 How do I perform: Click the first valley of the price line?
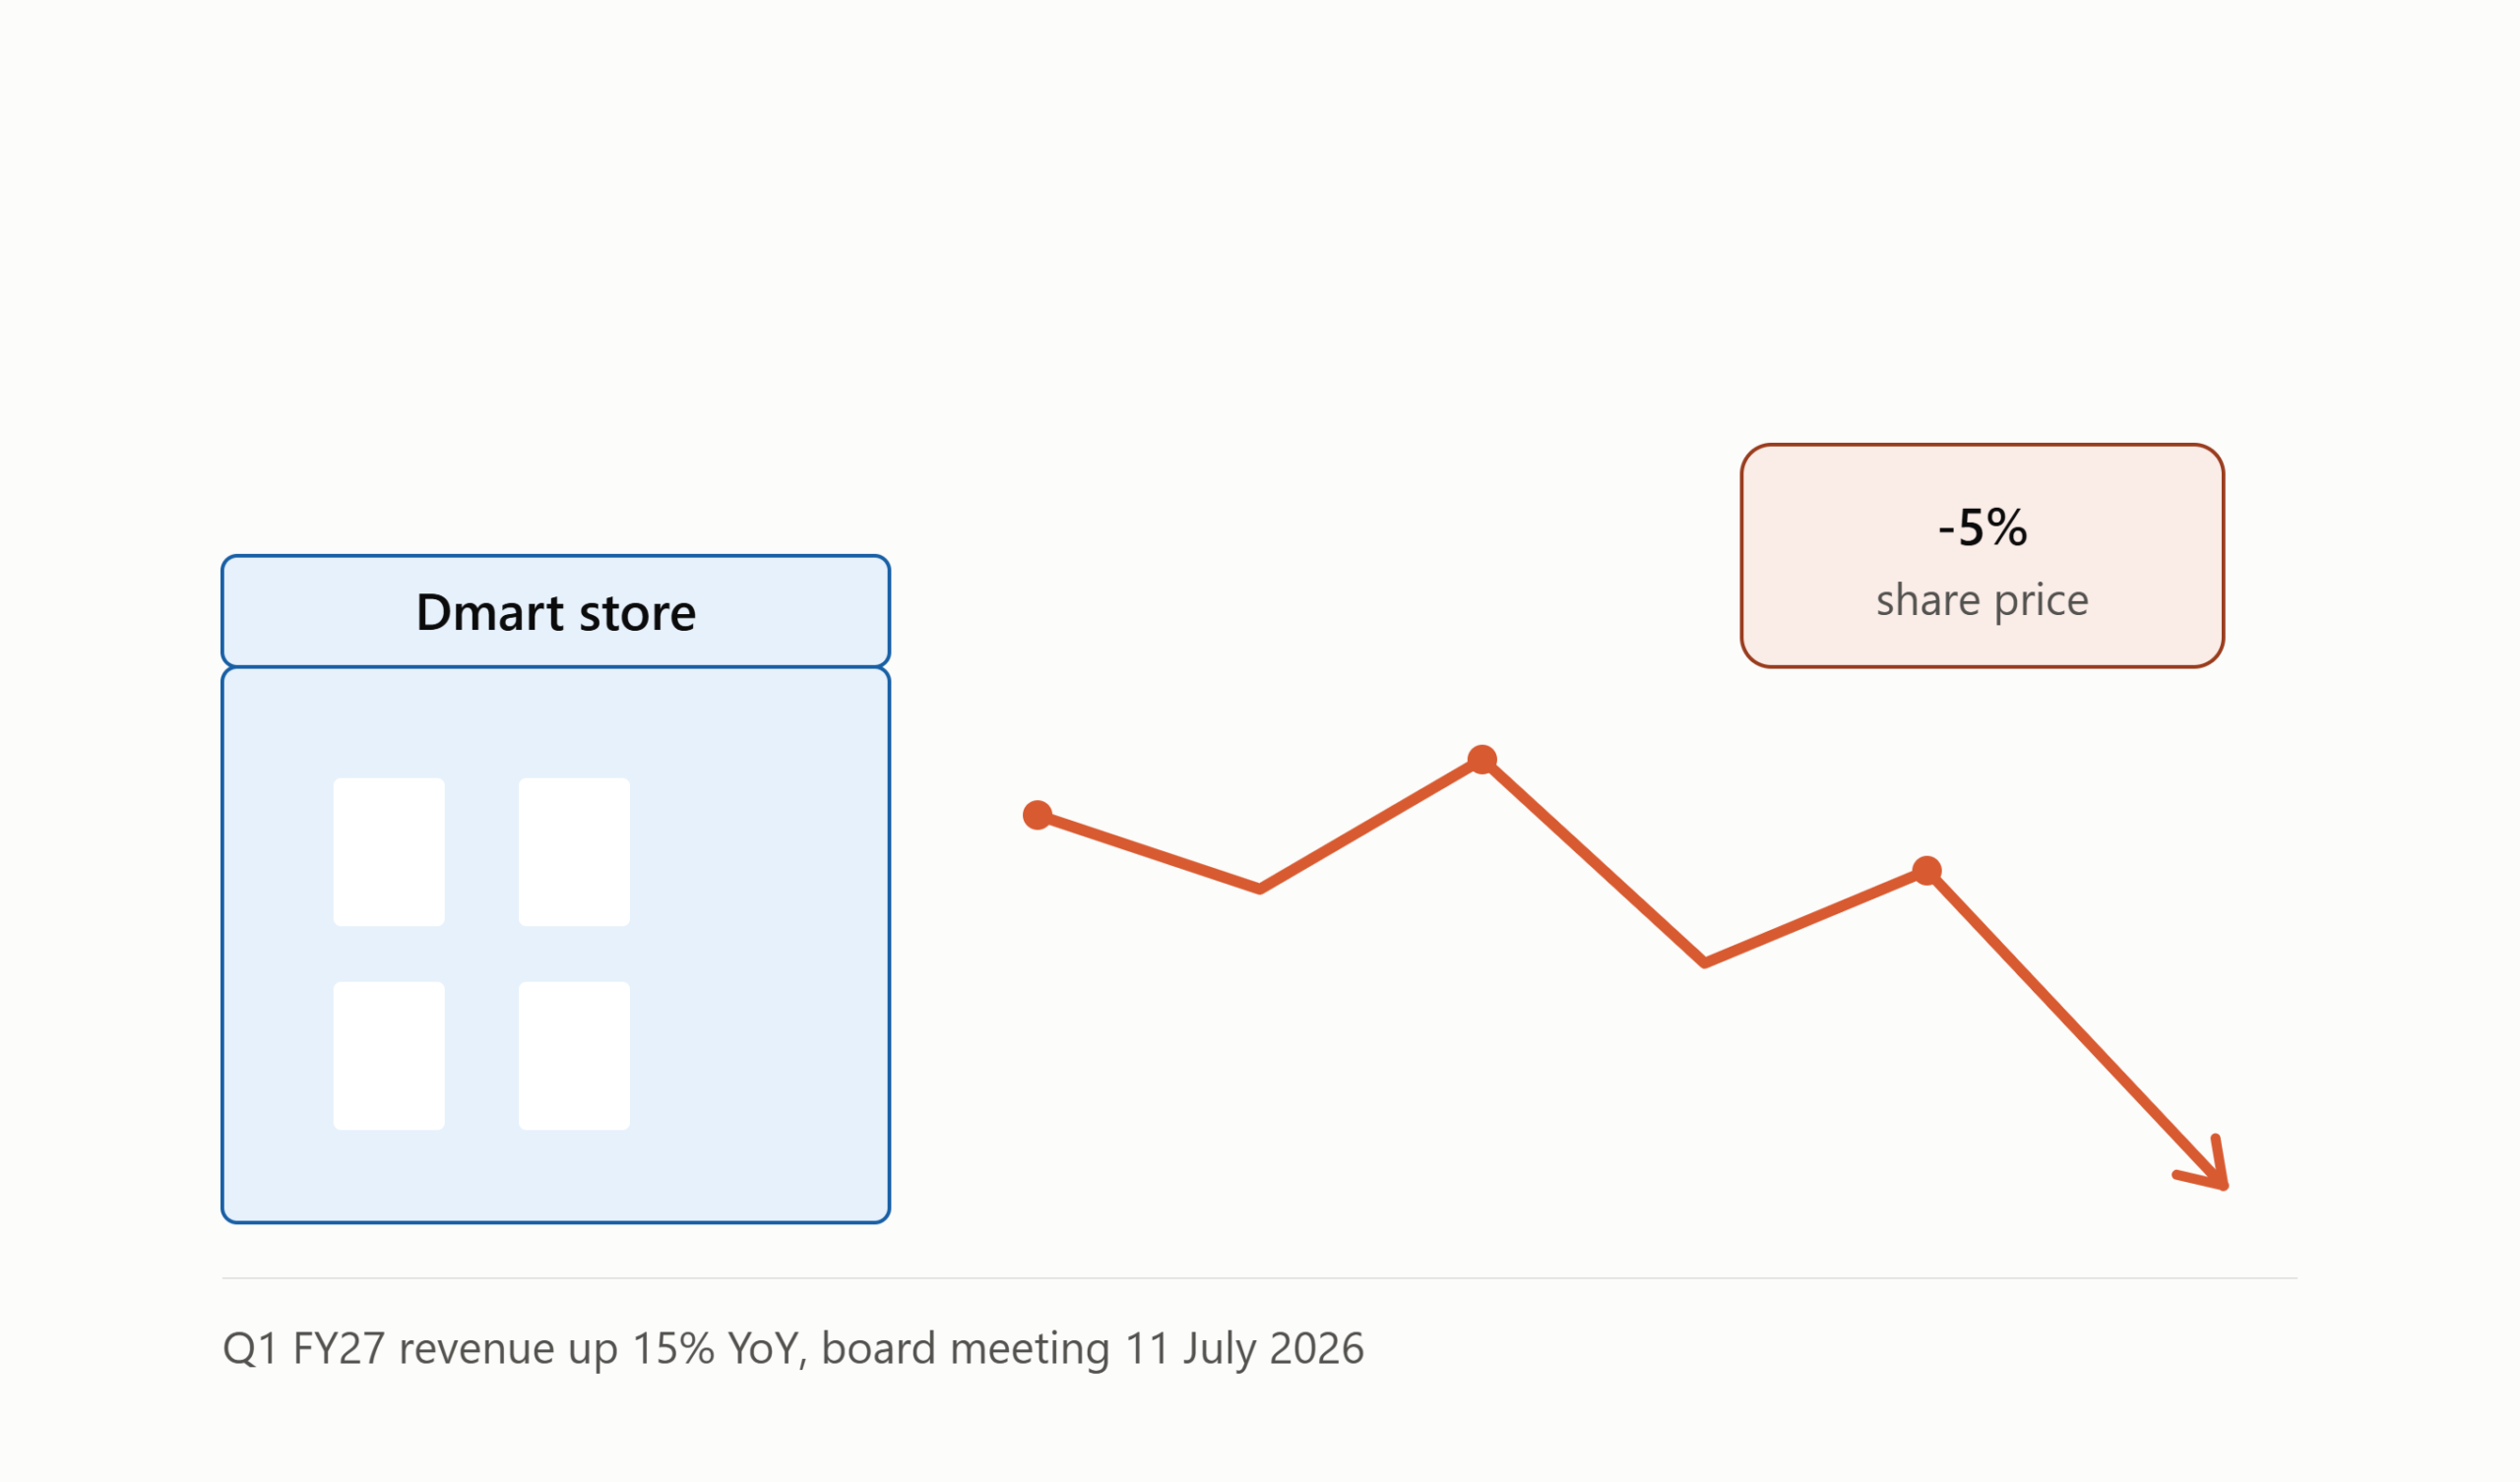pyautogui.click(x=1260, y=888)
